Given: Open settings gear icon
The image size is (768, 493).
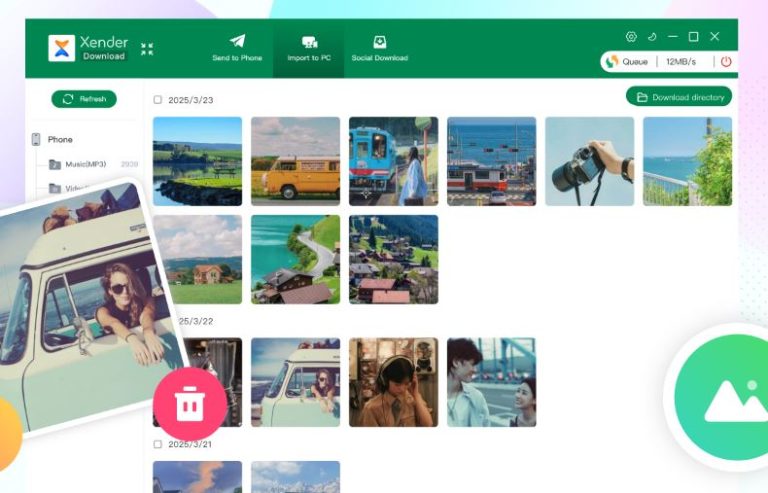Looking at the screenshot, I should 631,37.
